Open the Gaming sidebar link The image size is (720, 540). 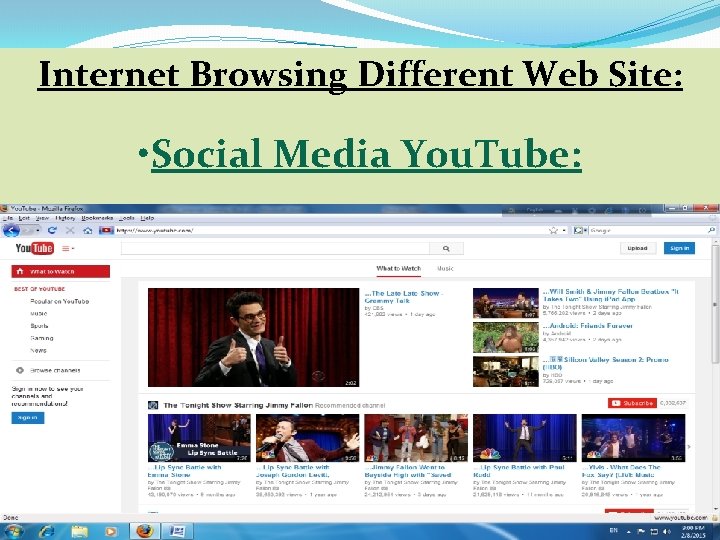coord(41,338)
